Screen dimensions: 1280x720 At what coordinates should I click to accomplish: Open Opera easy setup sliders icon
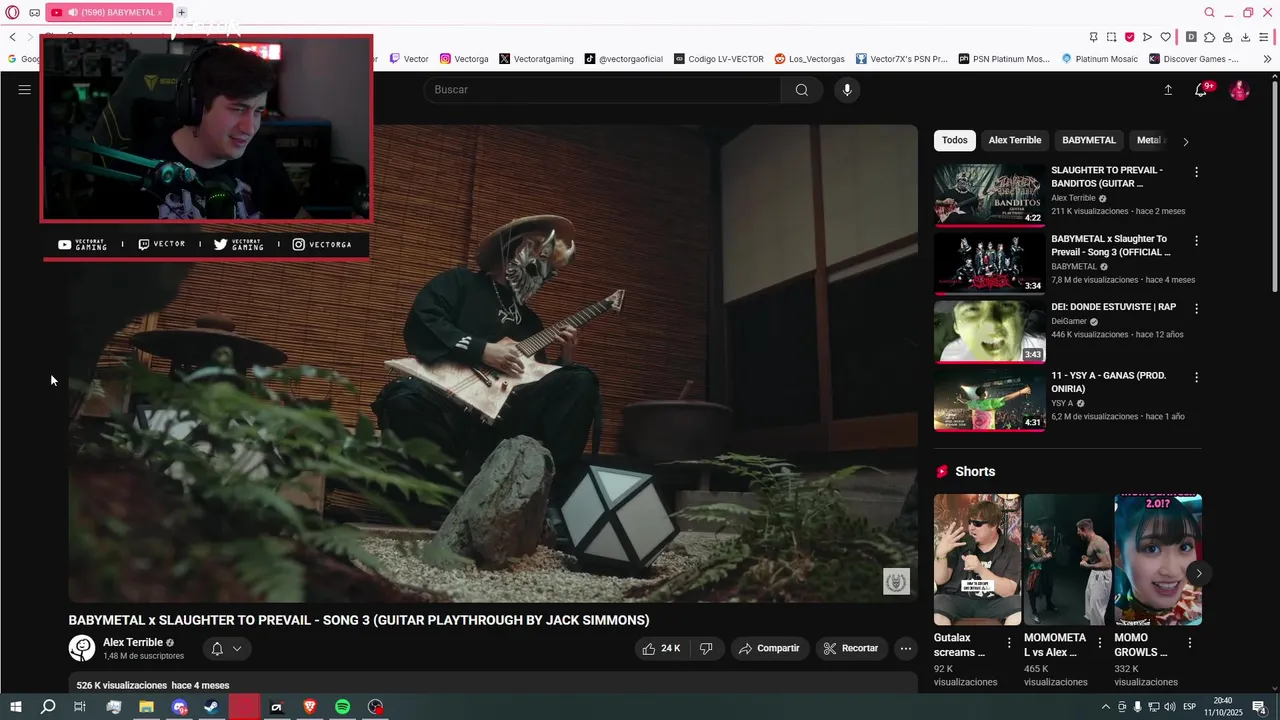(1264, 37)
